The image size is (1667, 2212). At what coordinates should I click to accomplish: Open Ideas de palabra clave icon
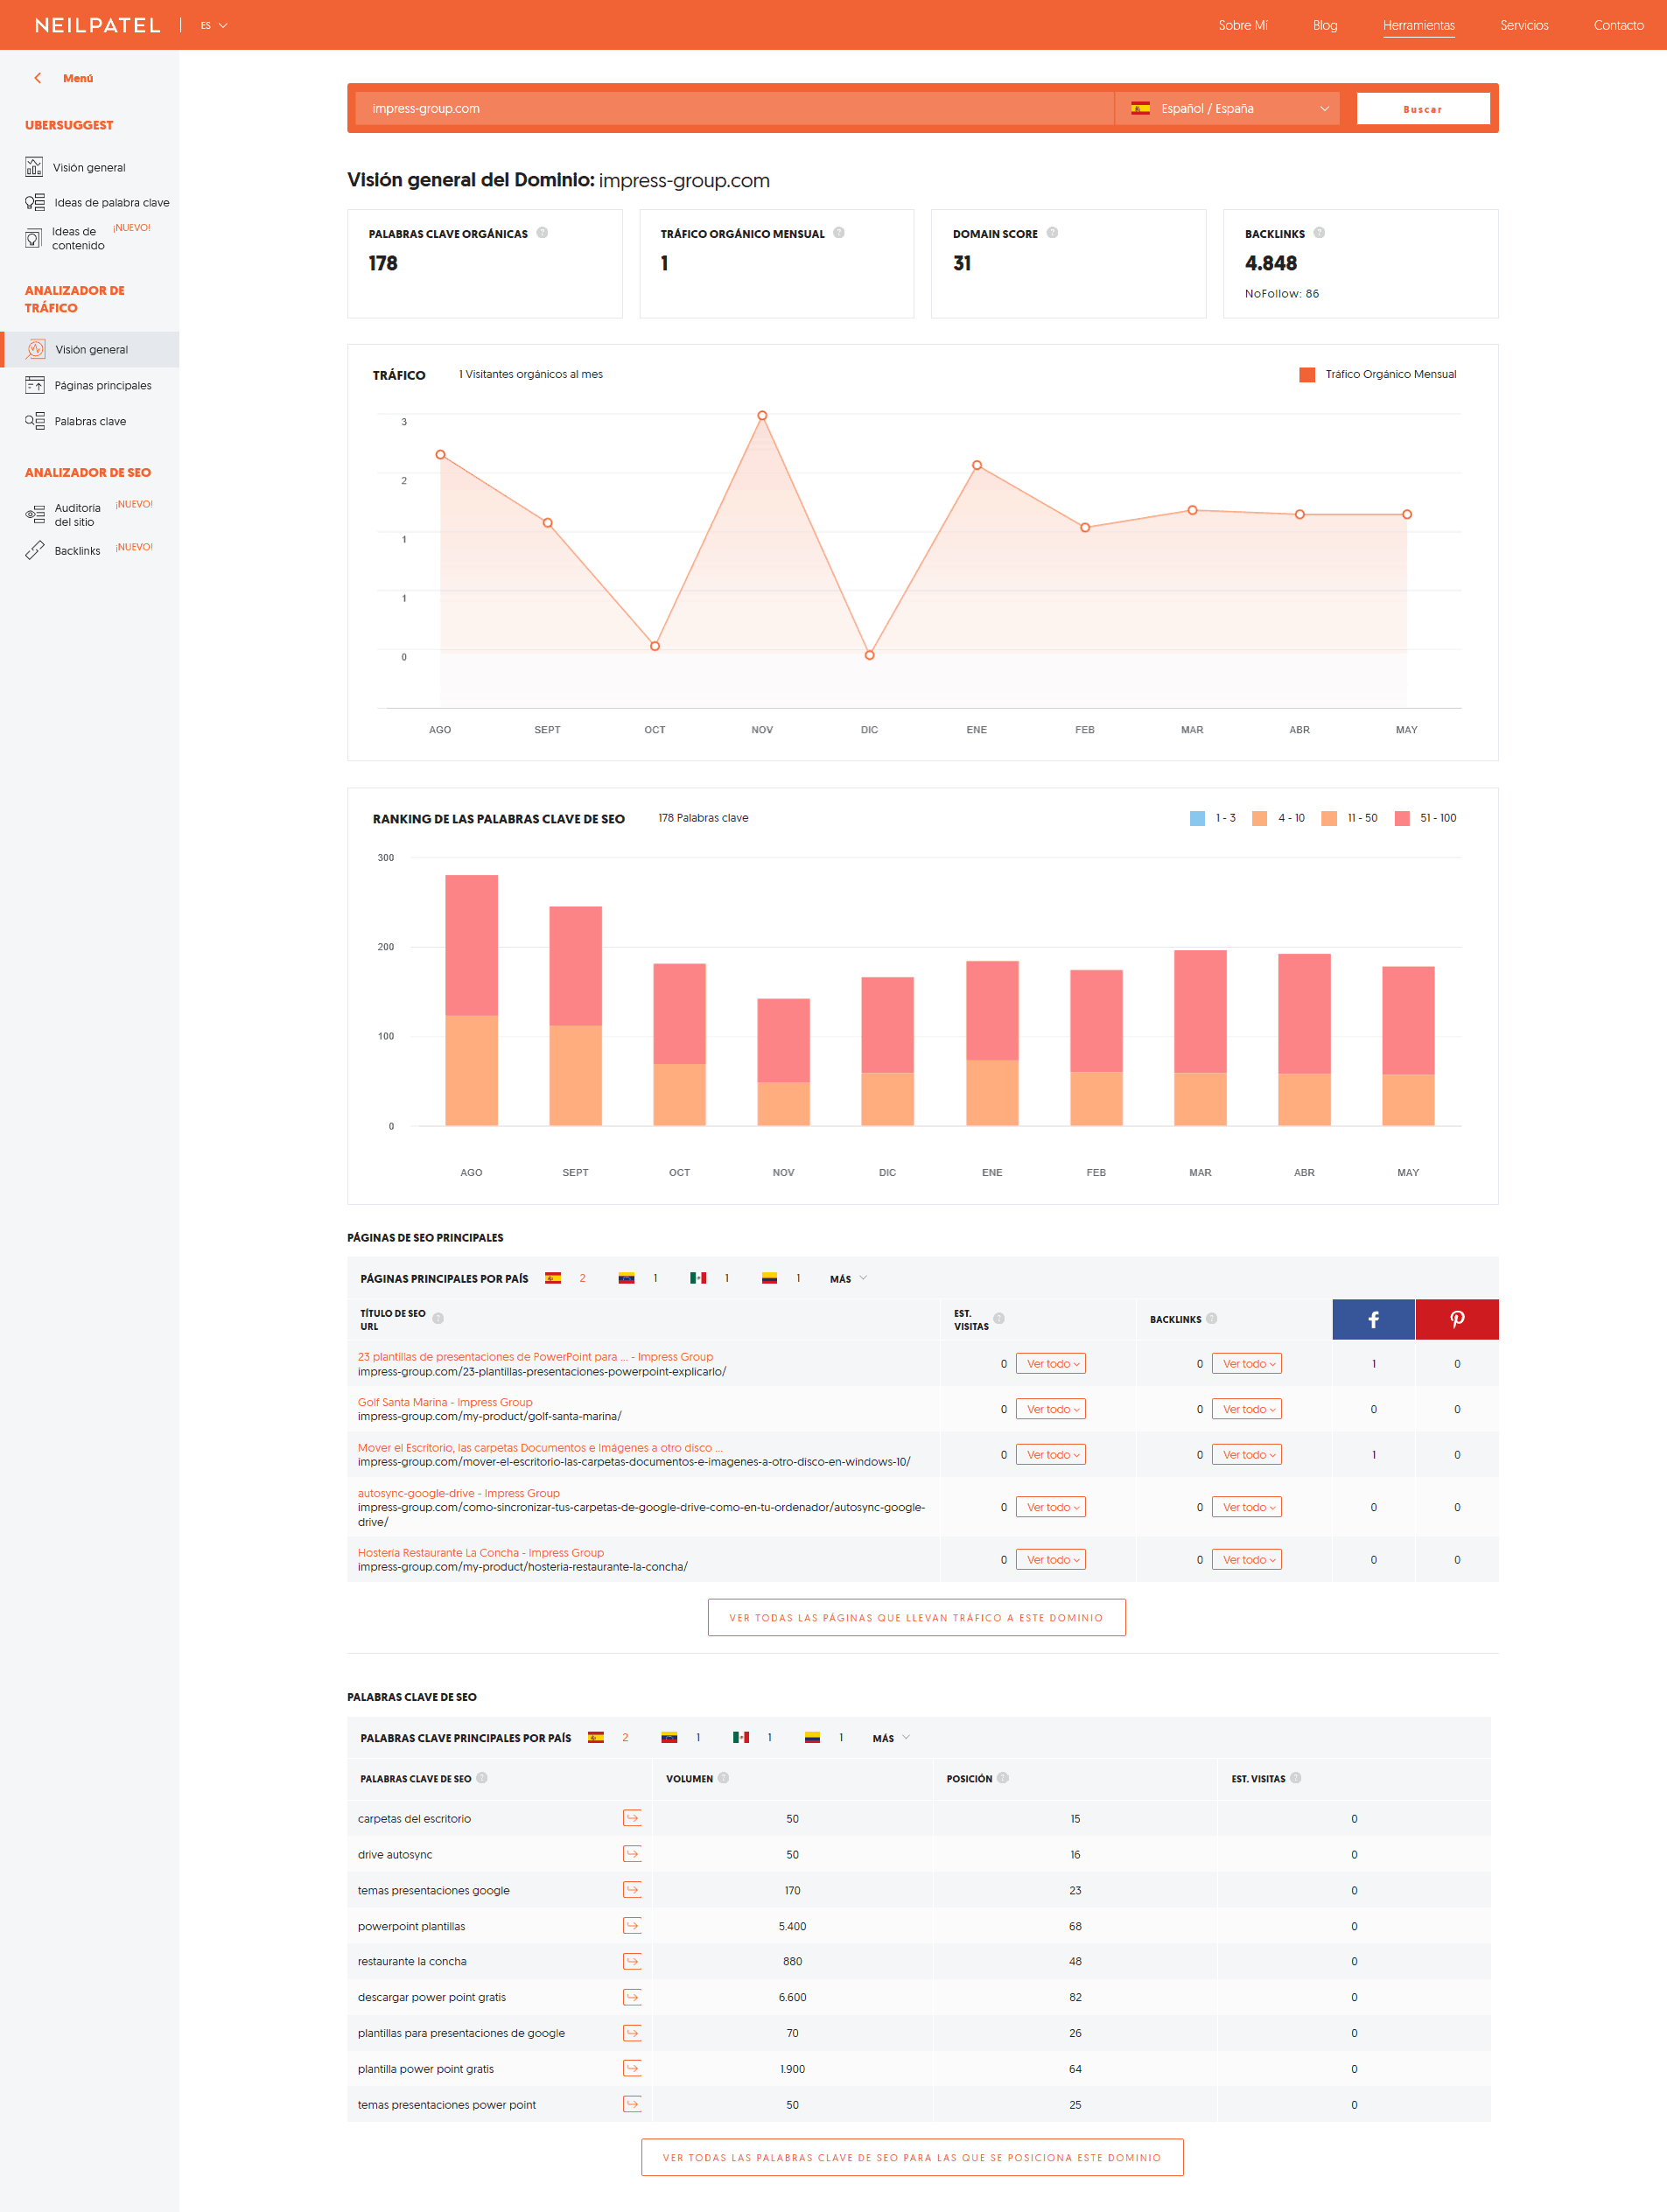coord(35,202)
